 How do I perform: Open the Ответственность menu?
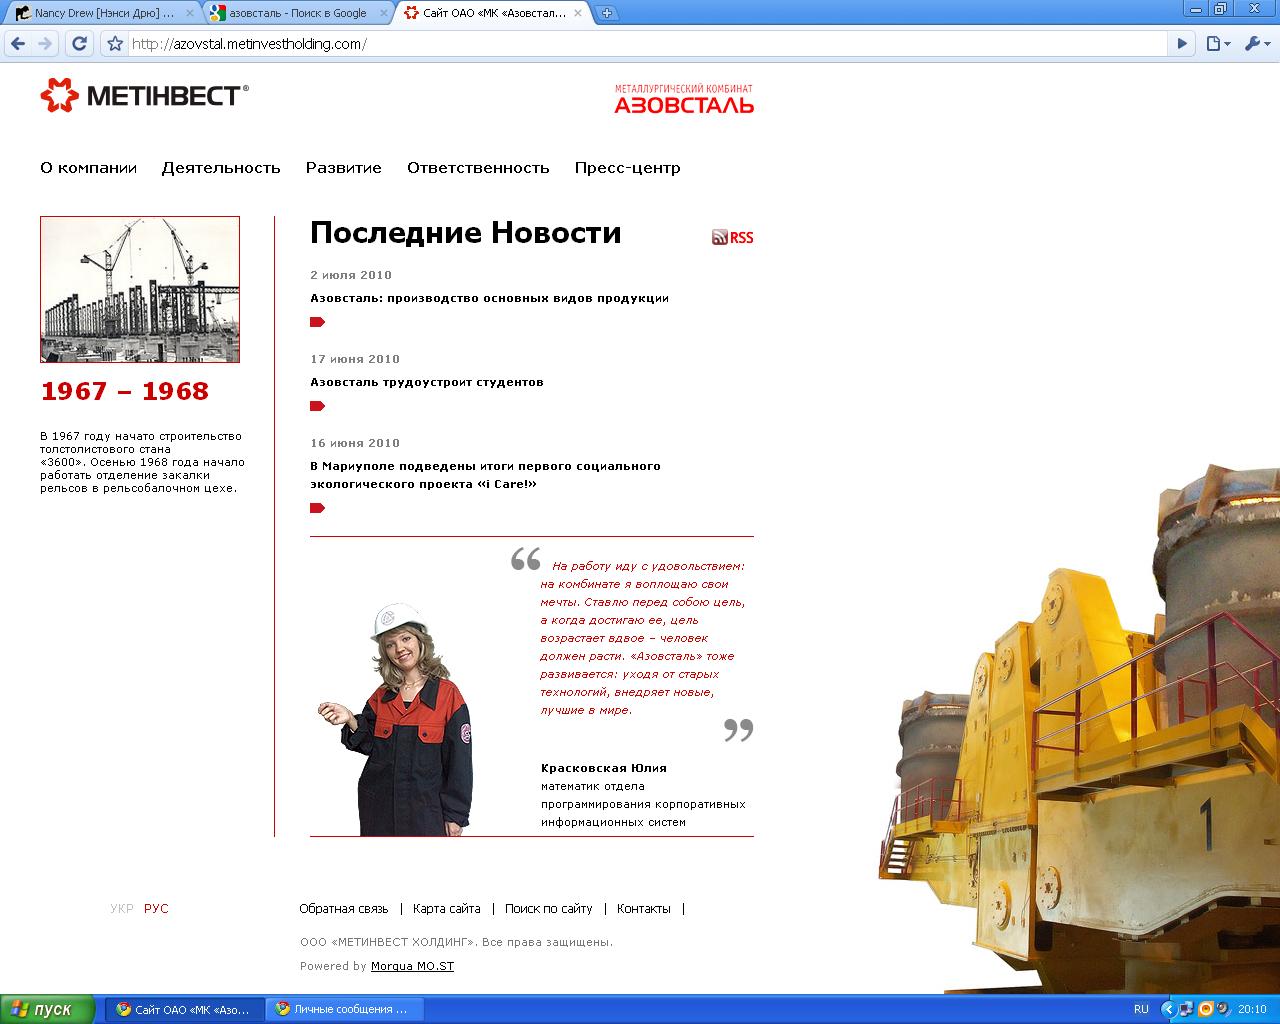tap(478, 168)
